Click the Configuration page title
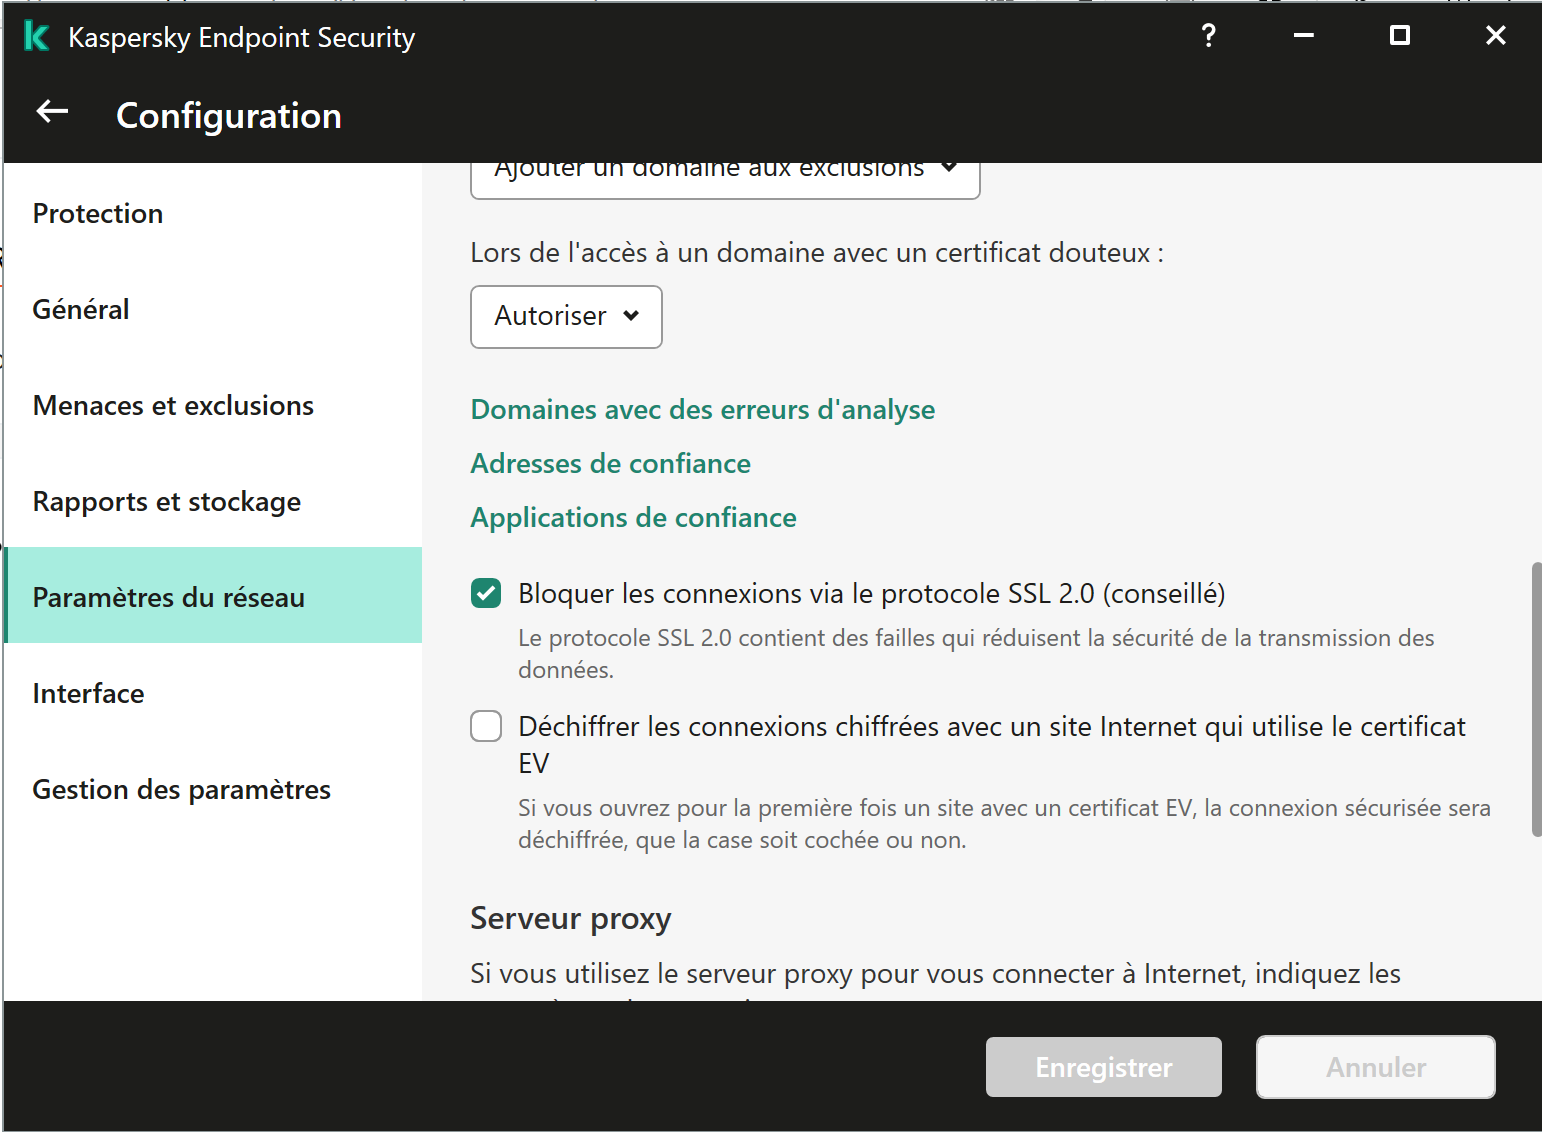 point(229,115)
